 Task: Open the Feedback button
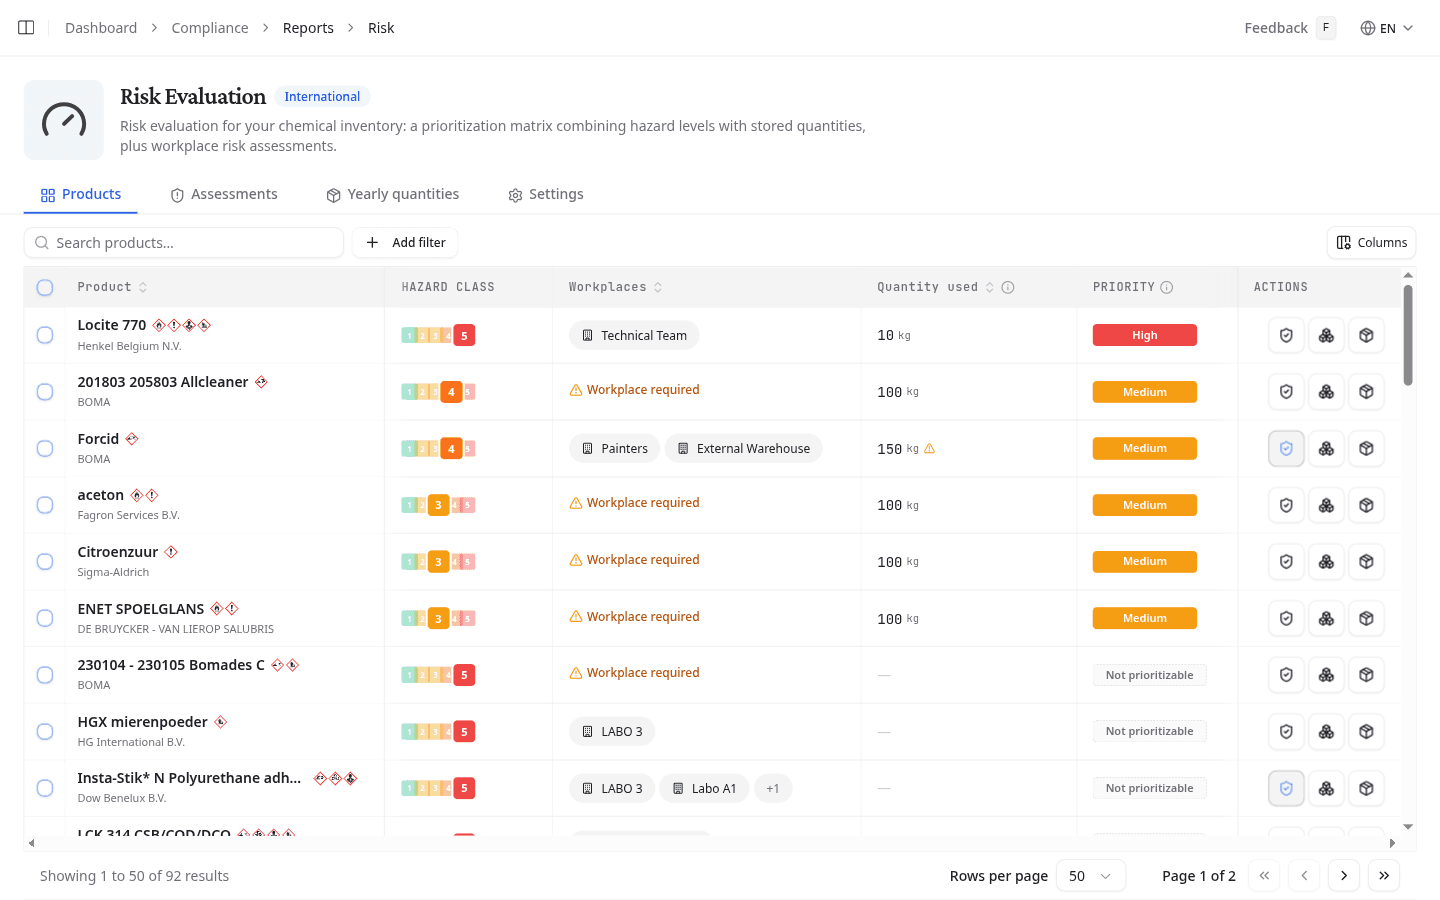tap(1290, 28)
